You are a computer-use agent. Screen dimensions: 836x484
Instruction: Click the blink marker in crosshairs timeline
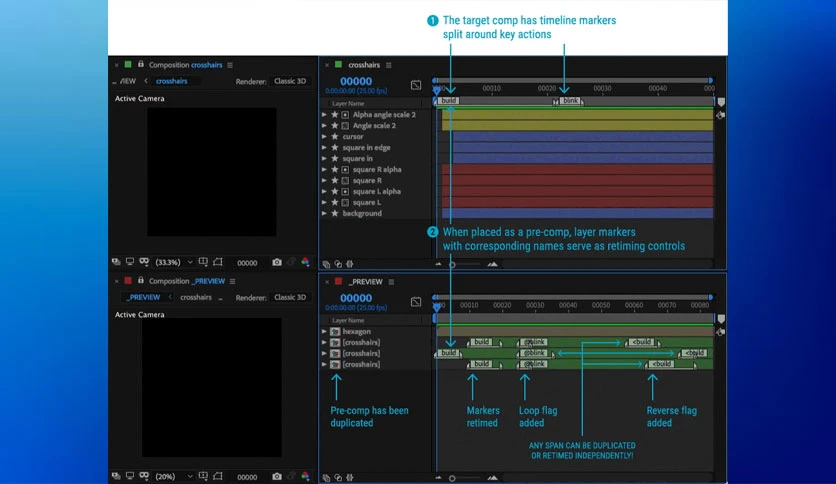[x=570, y=100]
